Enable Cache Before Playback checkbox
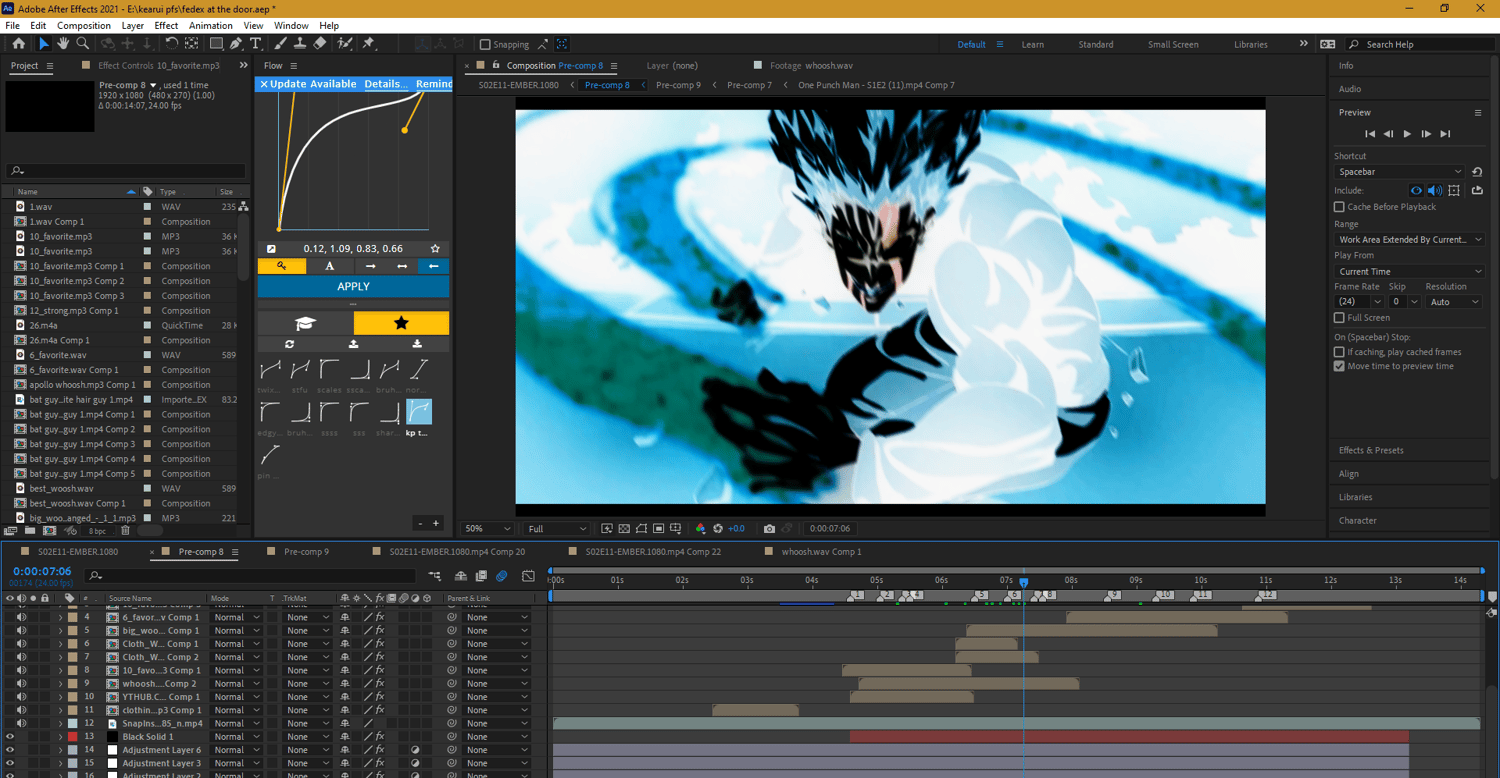The height and width of the screenshot is (778, 1500). click(1339, 207)
